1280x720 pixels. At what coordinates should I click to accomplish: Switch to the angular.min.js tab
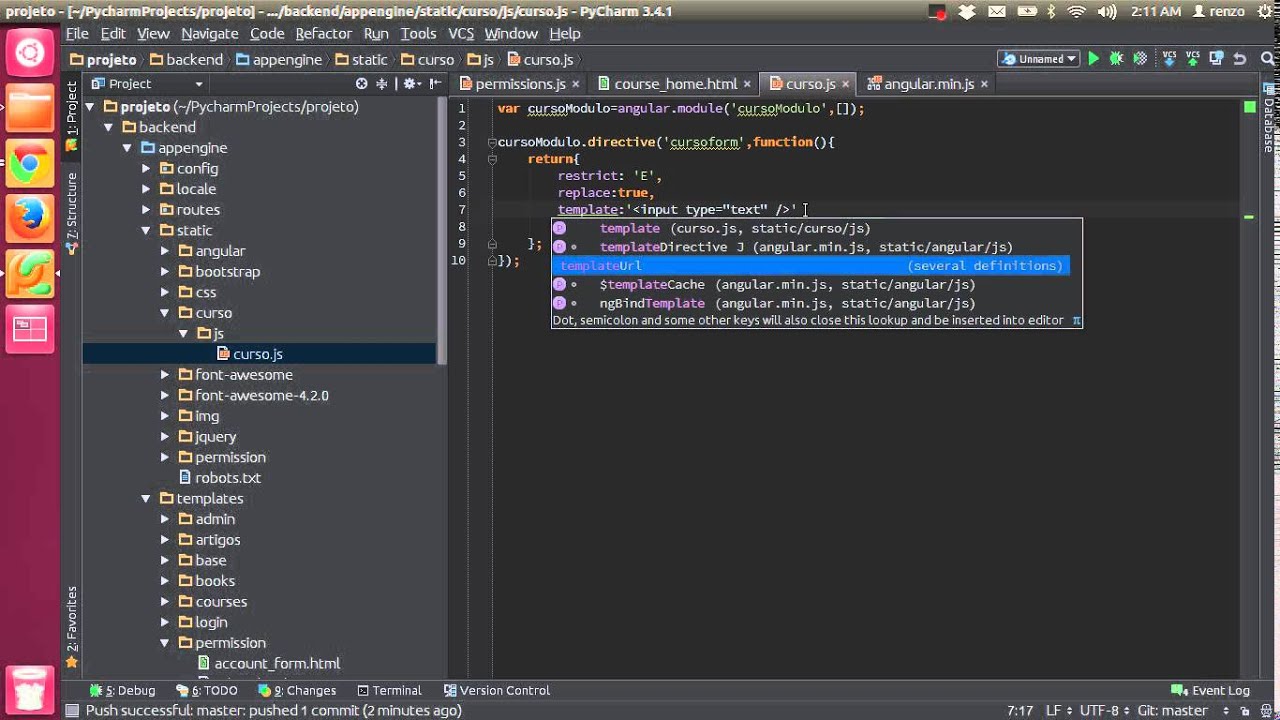pos(928,84)
